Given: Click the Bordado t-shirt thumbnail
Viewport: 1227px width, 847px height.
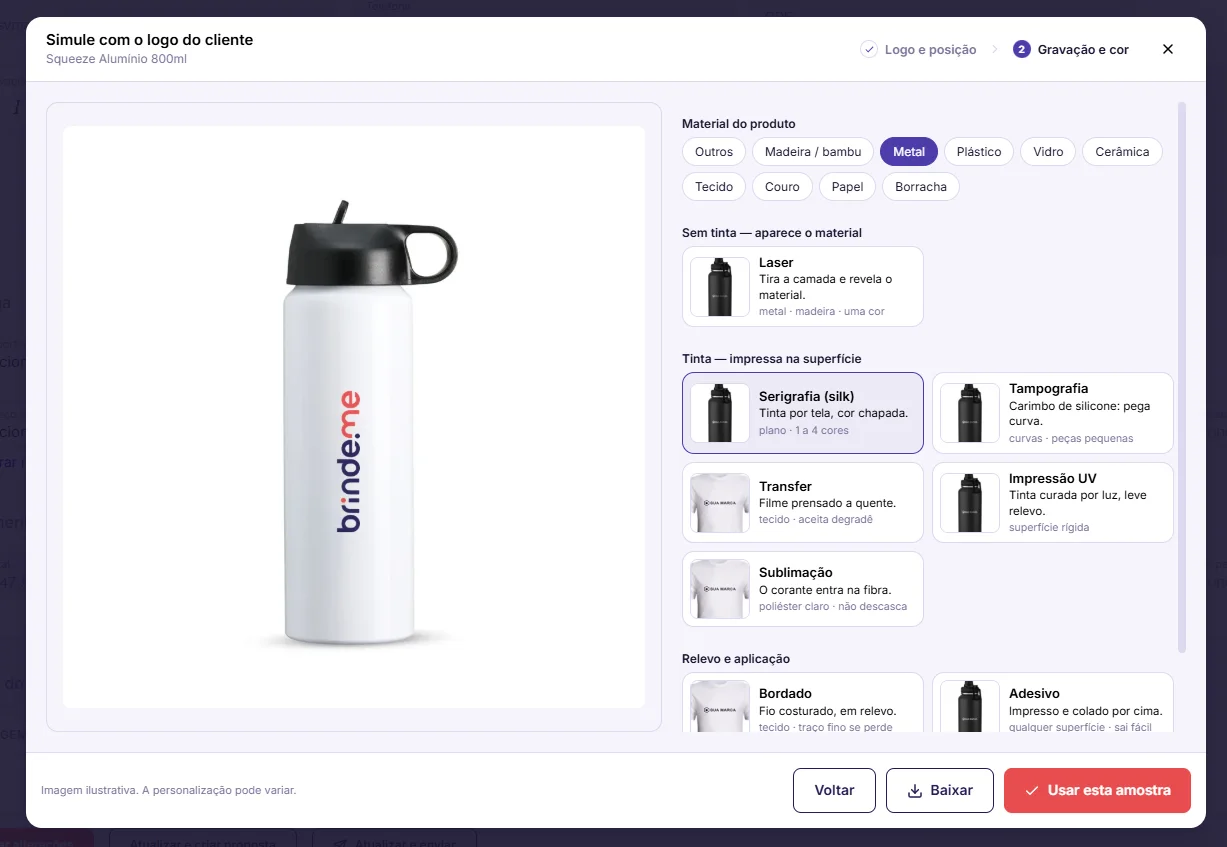Looking at the screenshot, I should coord(720,707).
